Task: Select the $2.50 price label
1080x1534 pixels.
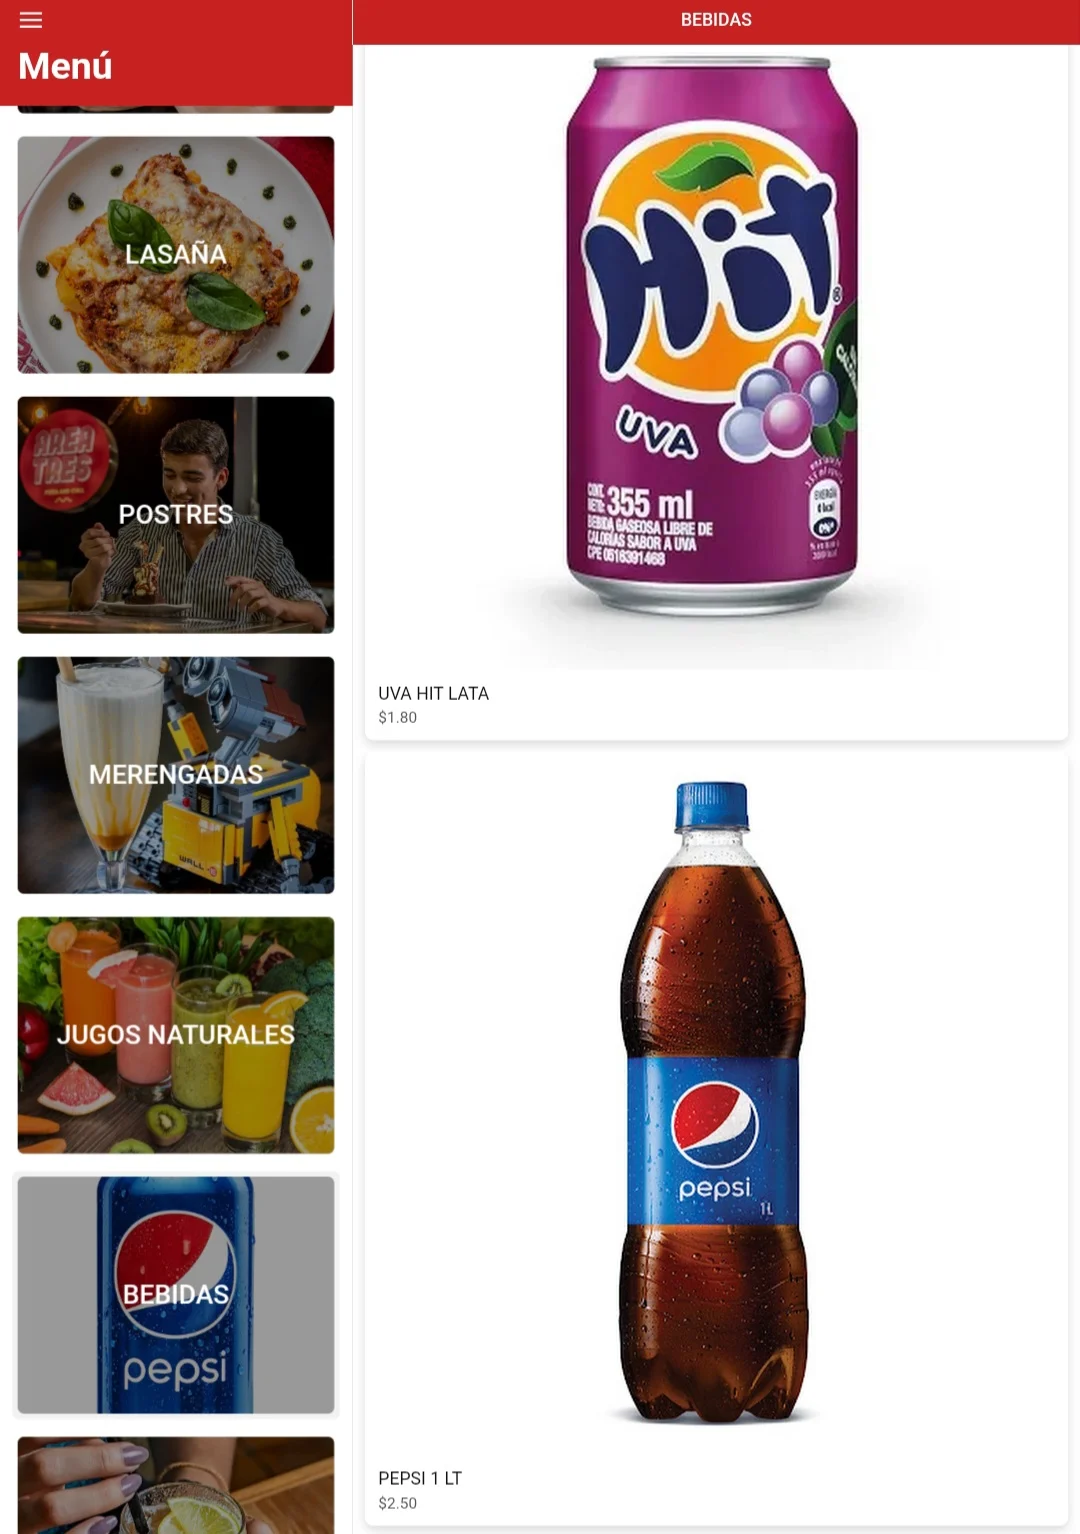Action: pyautogui.click(x=398, y=1503)
